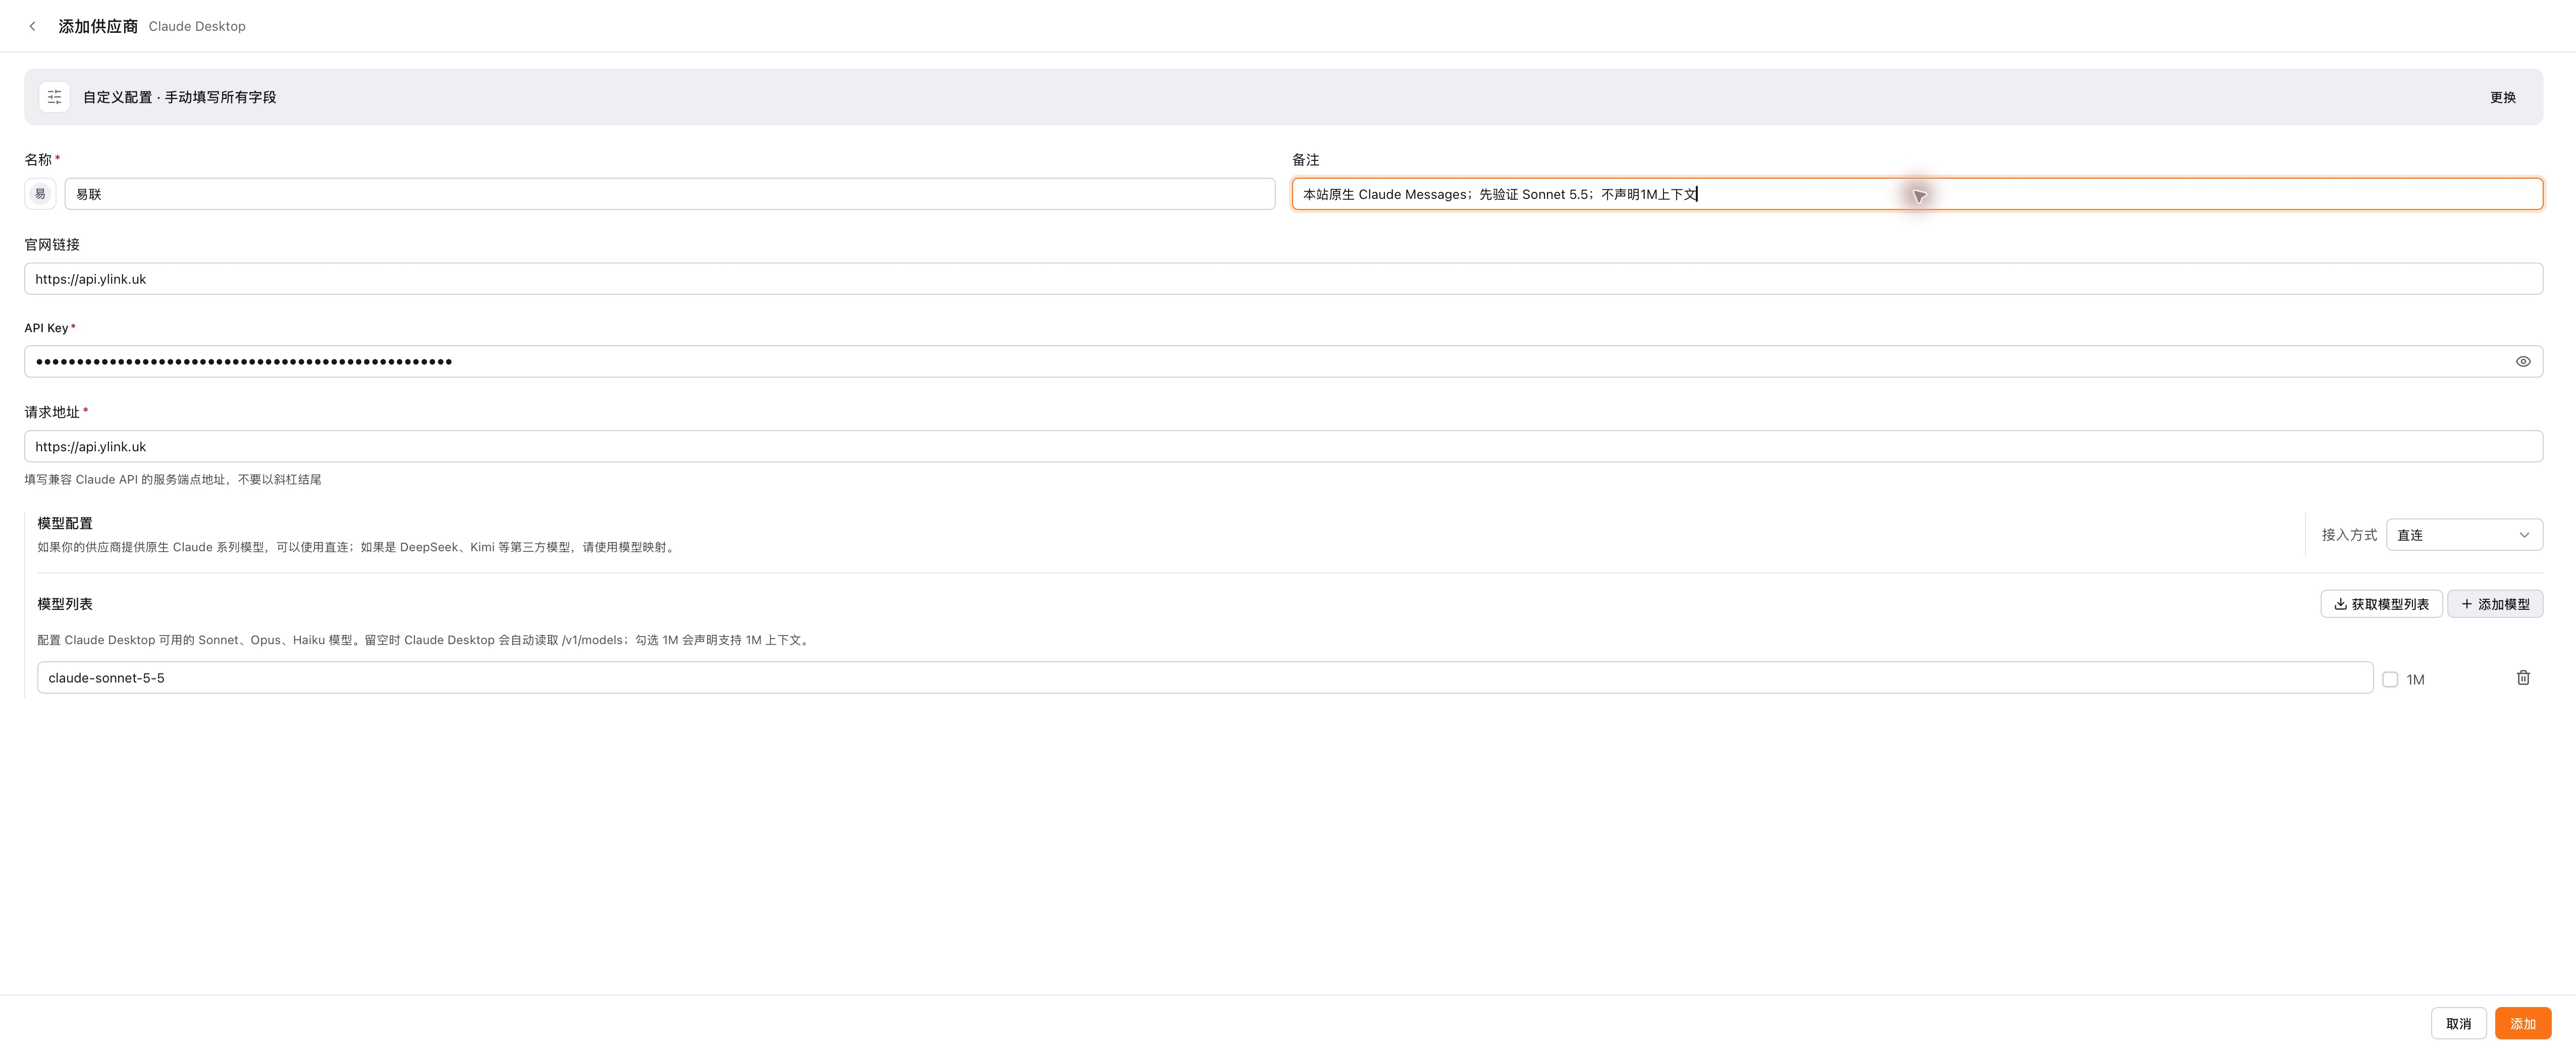Click the 添加供应商 page title
The height and width of the screenshot is (1051, 2576).
click(x=98, y=26)
